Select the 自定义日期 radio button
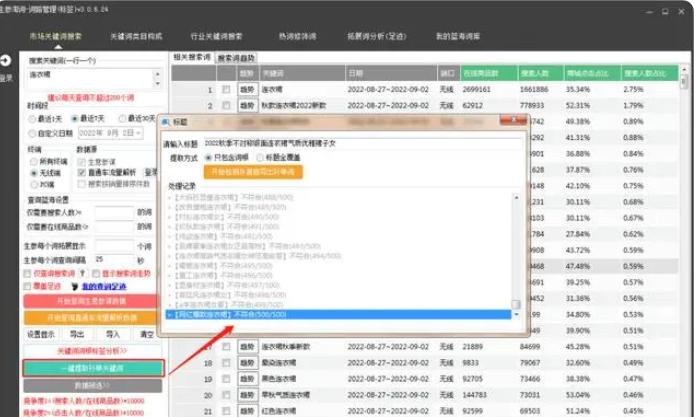 coord(32,133)
